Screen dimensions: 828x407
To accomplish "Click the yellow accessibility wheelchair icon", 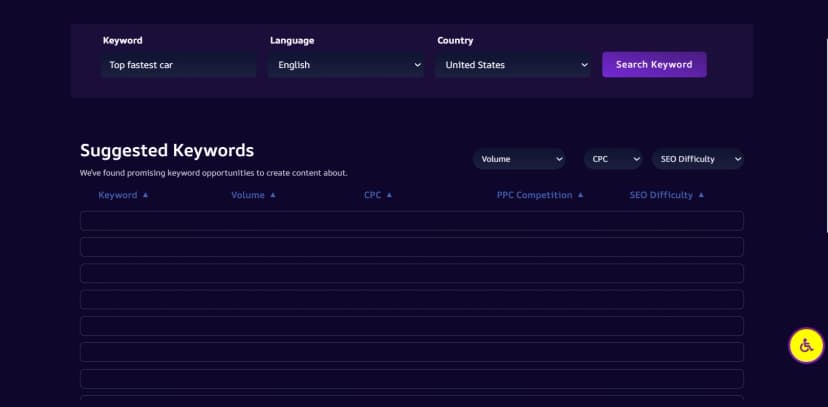I will [806, 346].
